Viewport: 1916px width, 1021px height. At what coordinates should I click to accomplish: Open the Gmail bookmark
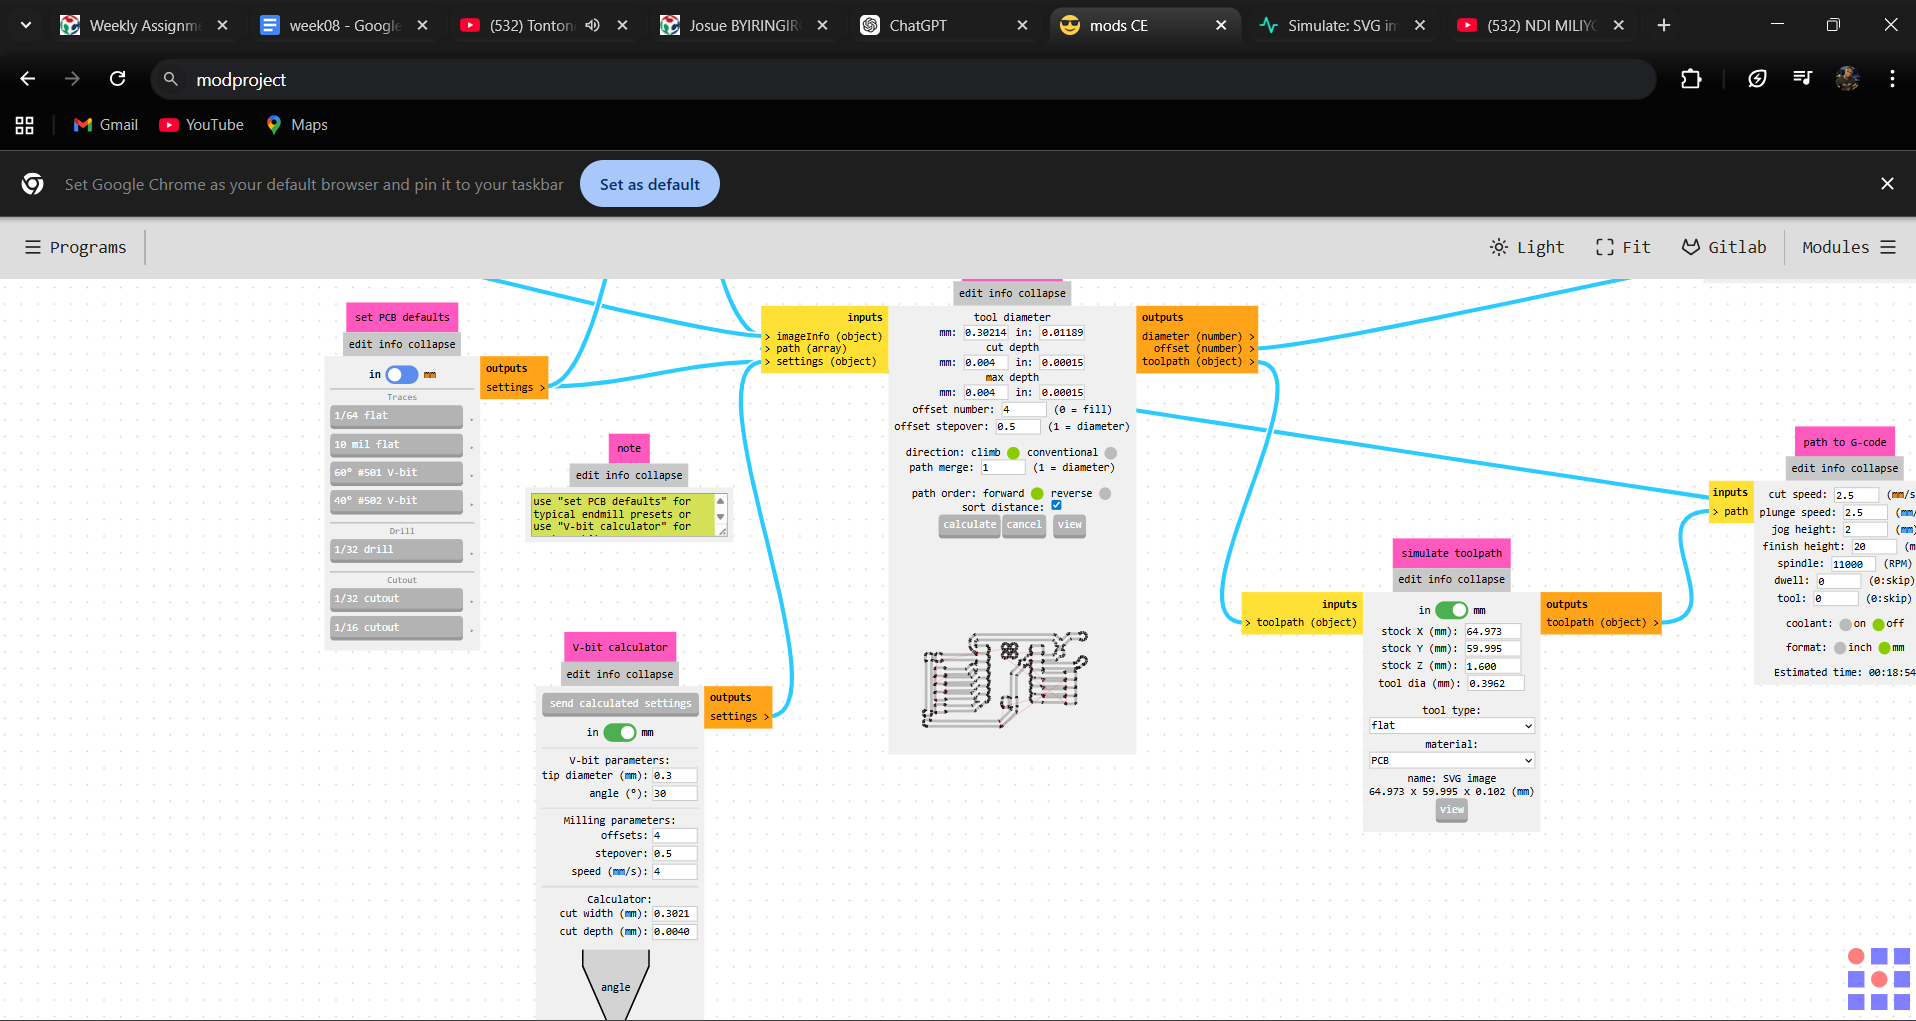pos(106,125)
